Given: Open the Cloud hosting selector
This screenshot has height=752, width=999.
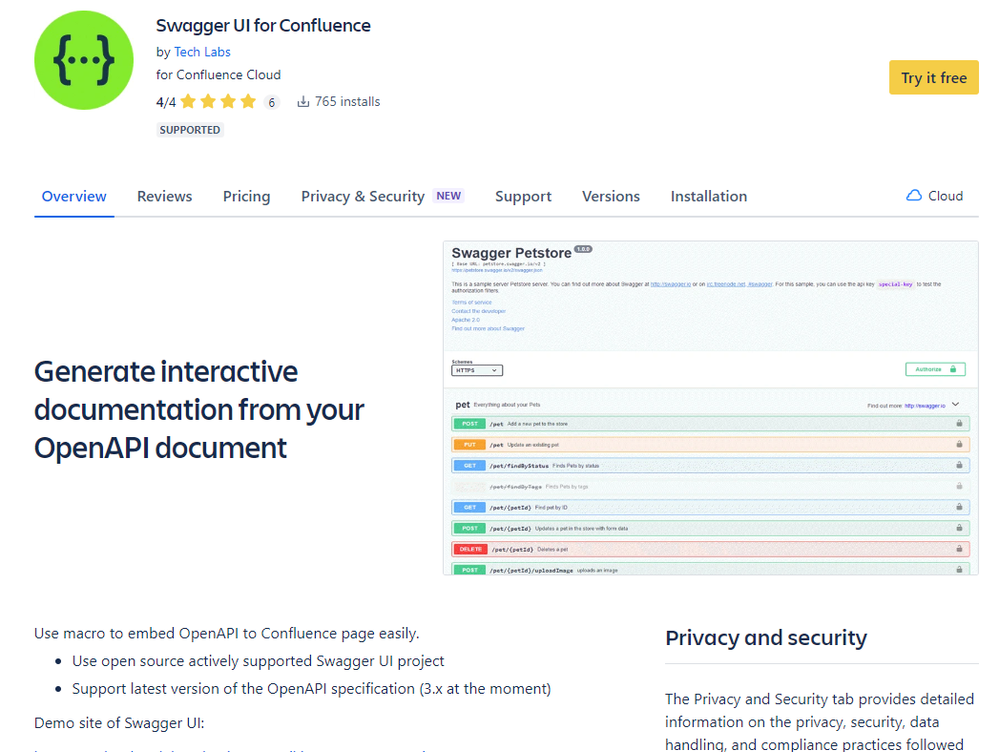Looking at the screenshot, I should pyautogui.click(x=935, y=196).
